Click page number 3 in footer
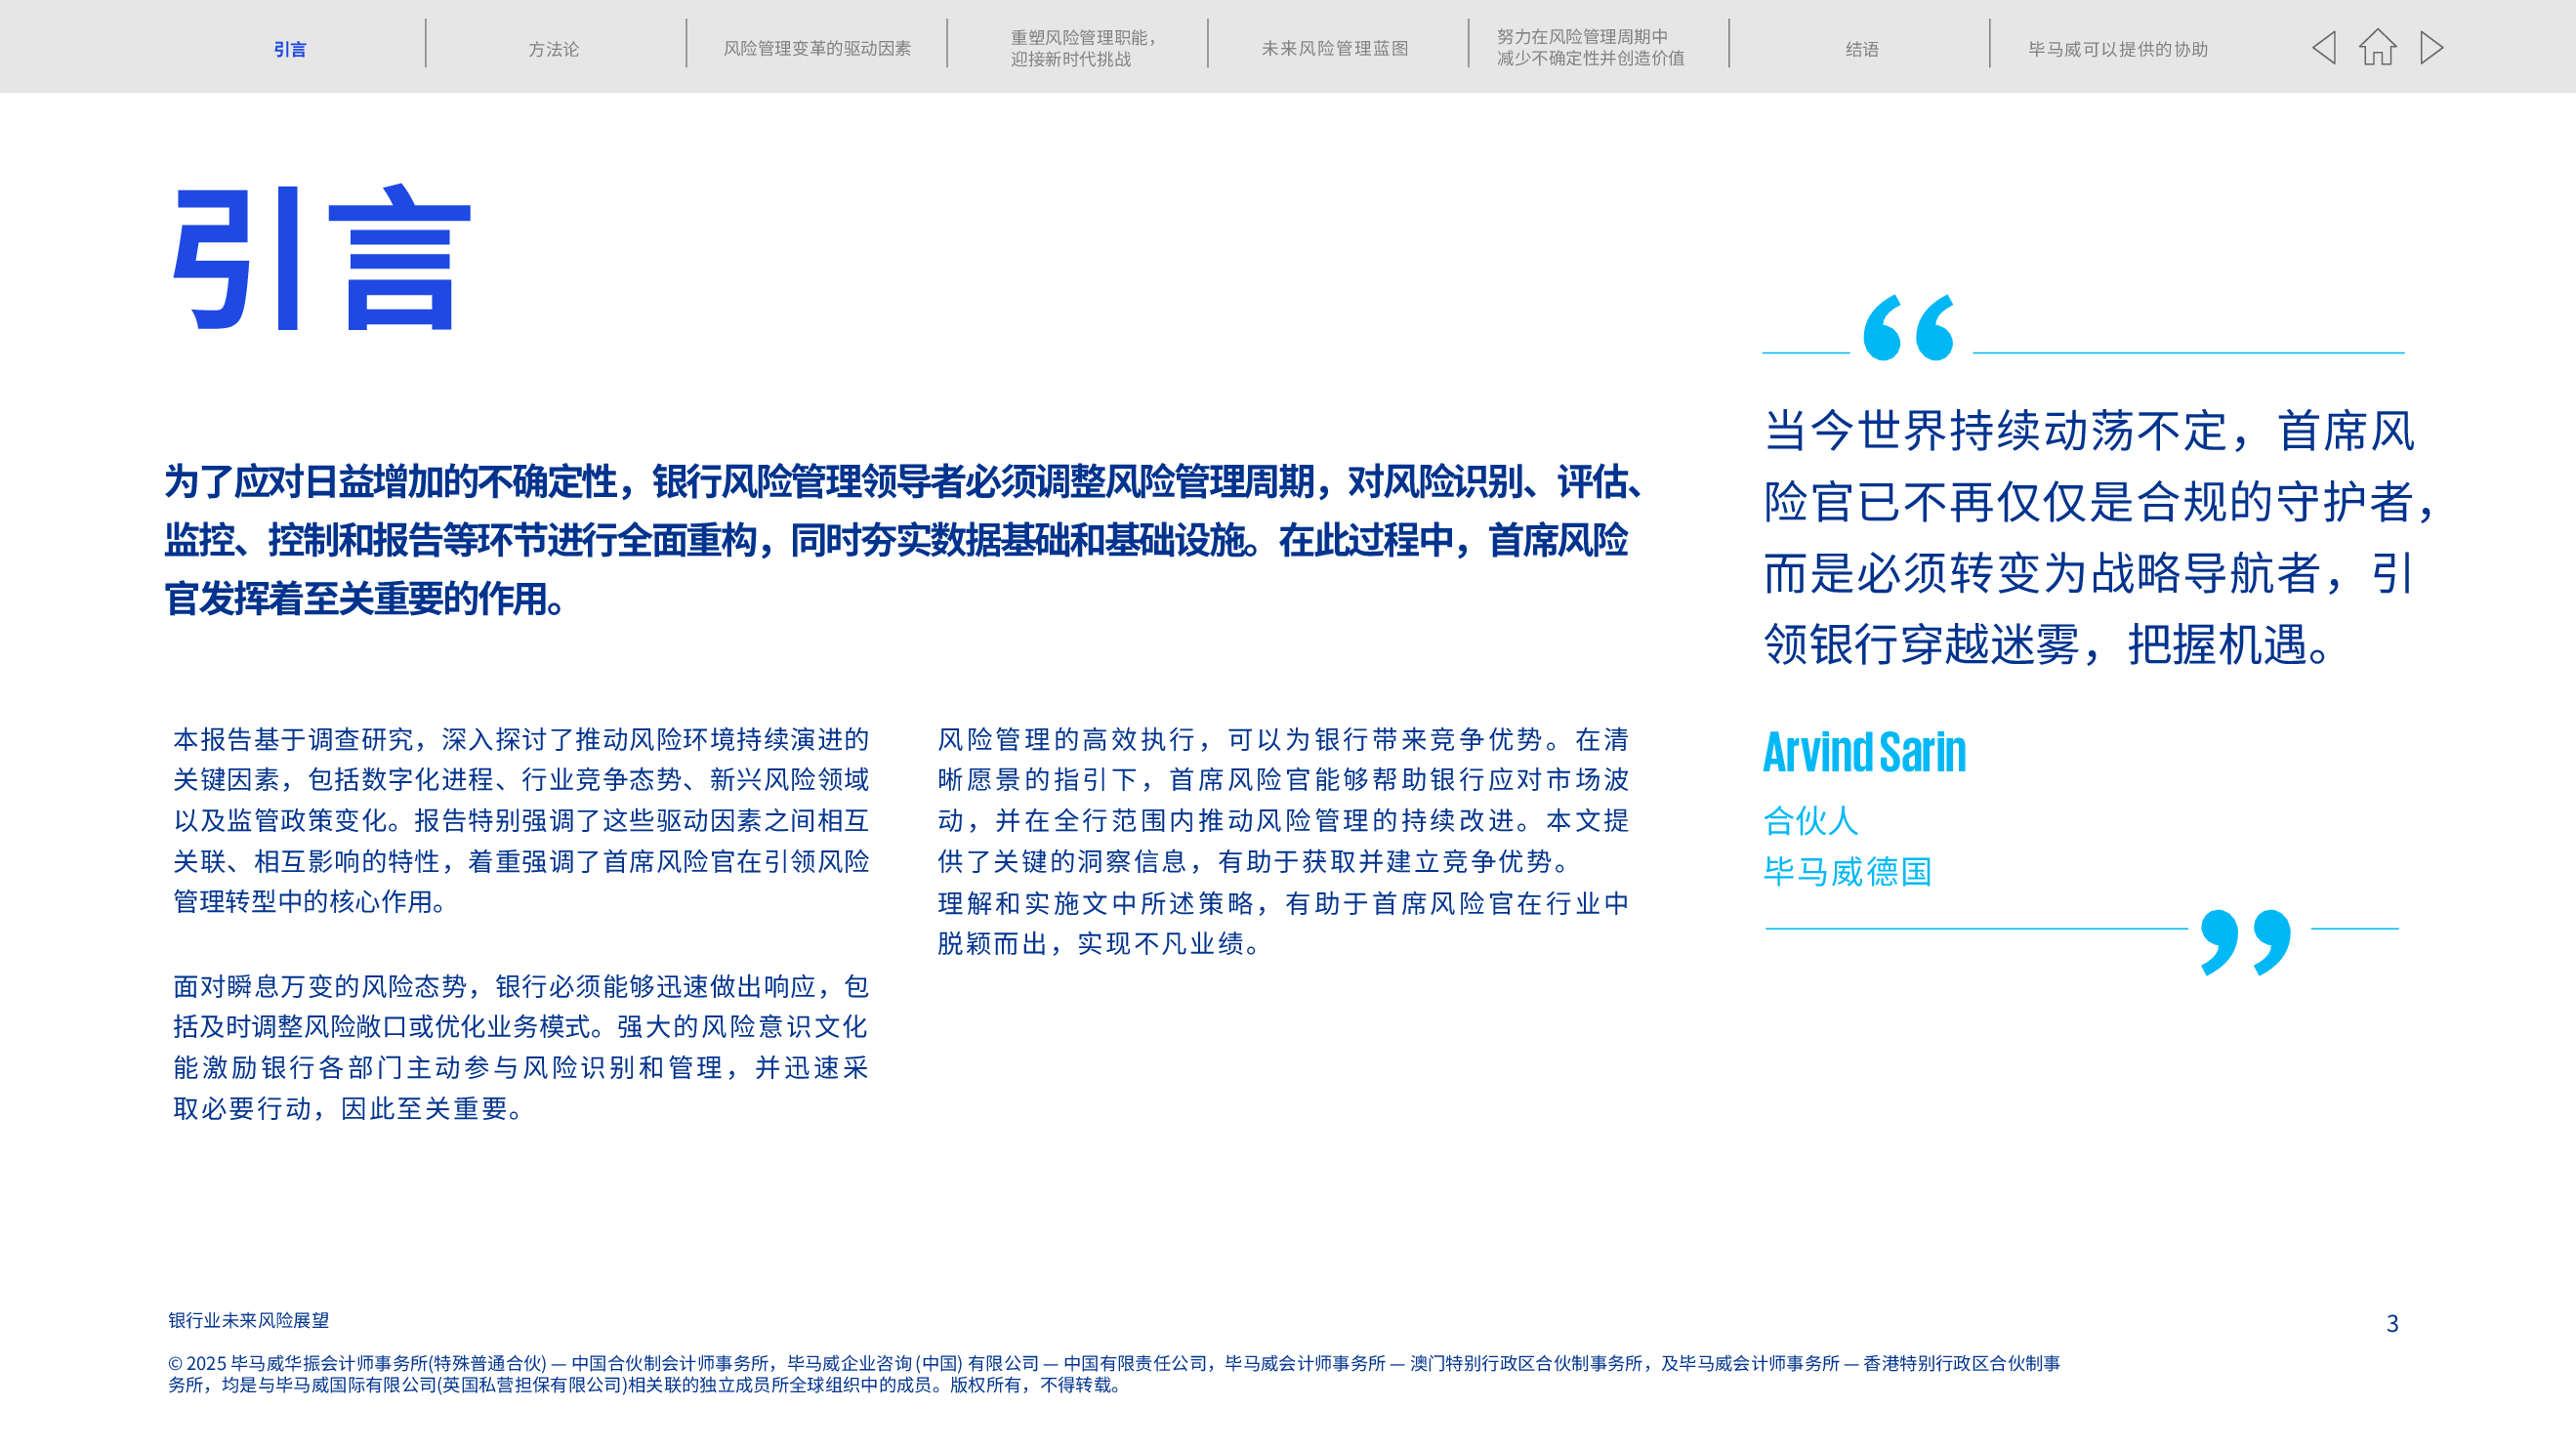 point(2392,1323)
